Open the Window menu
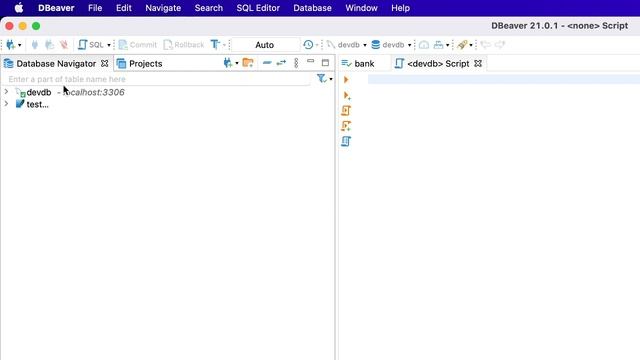This screenshot has width=640, height=360. click(361, 8)
